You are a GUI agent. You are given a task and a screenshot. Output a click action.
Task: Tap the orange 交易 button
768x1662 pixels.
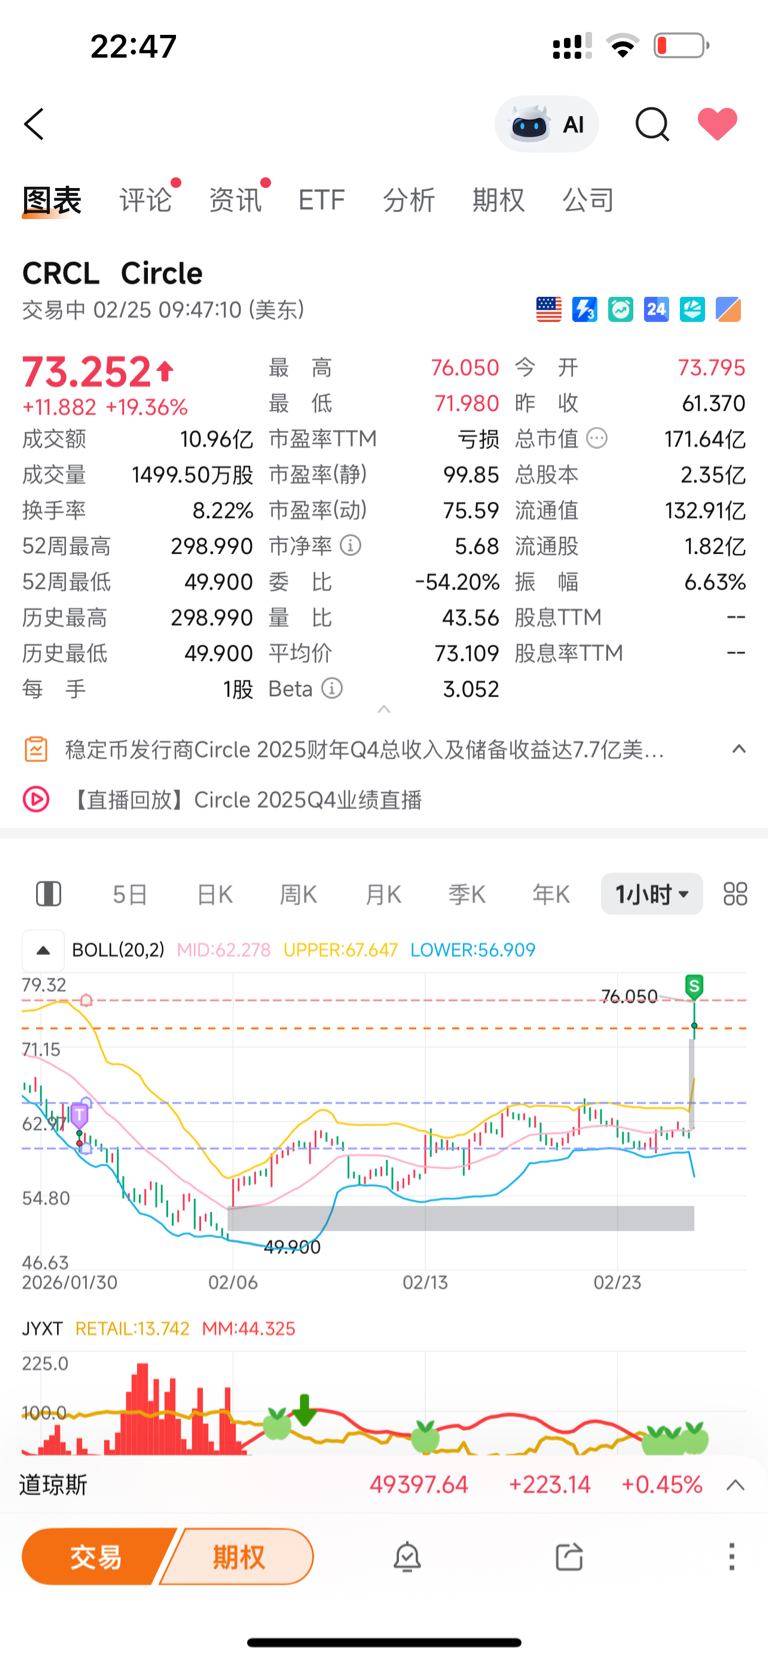[x=96, y=1557]
